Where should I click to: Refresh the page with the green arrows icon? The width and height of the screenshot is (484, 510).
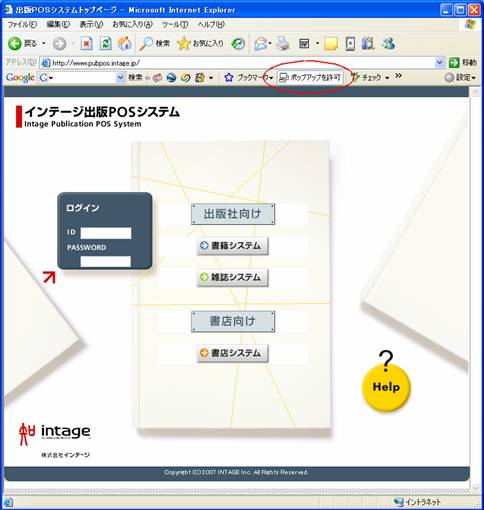[x=106, y=44]
